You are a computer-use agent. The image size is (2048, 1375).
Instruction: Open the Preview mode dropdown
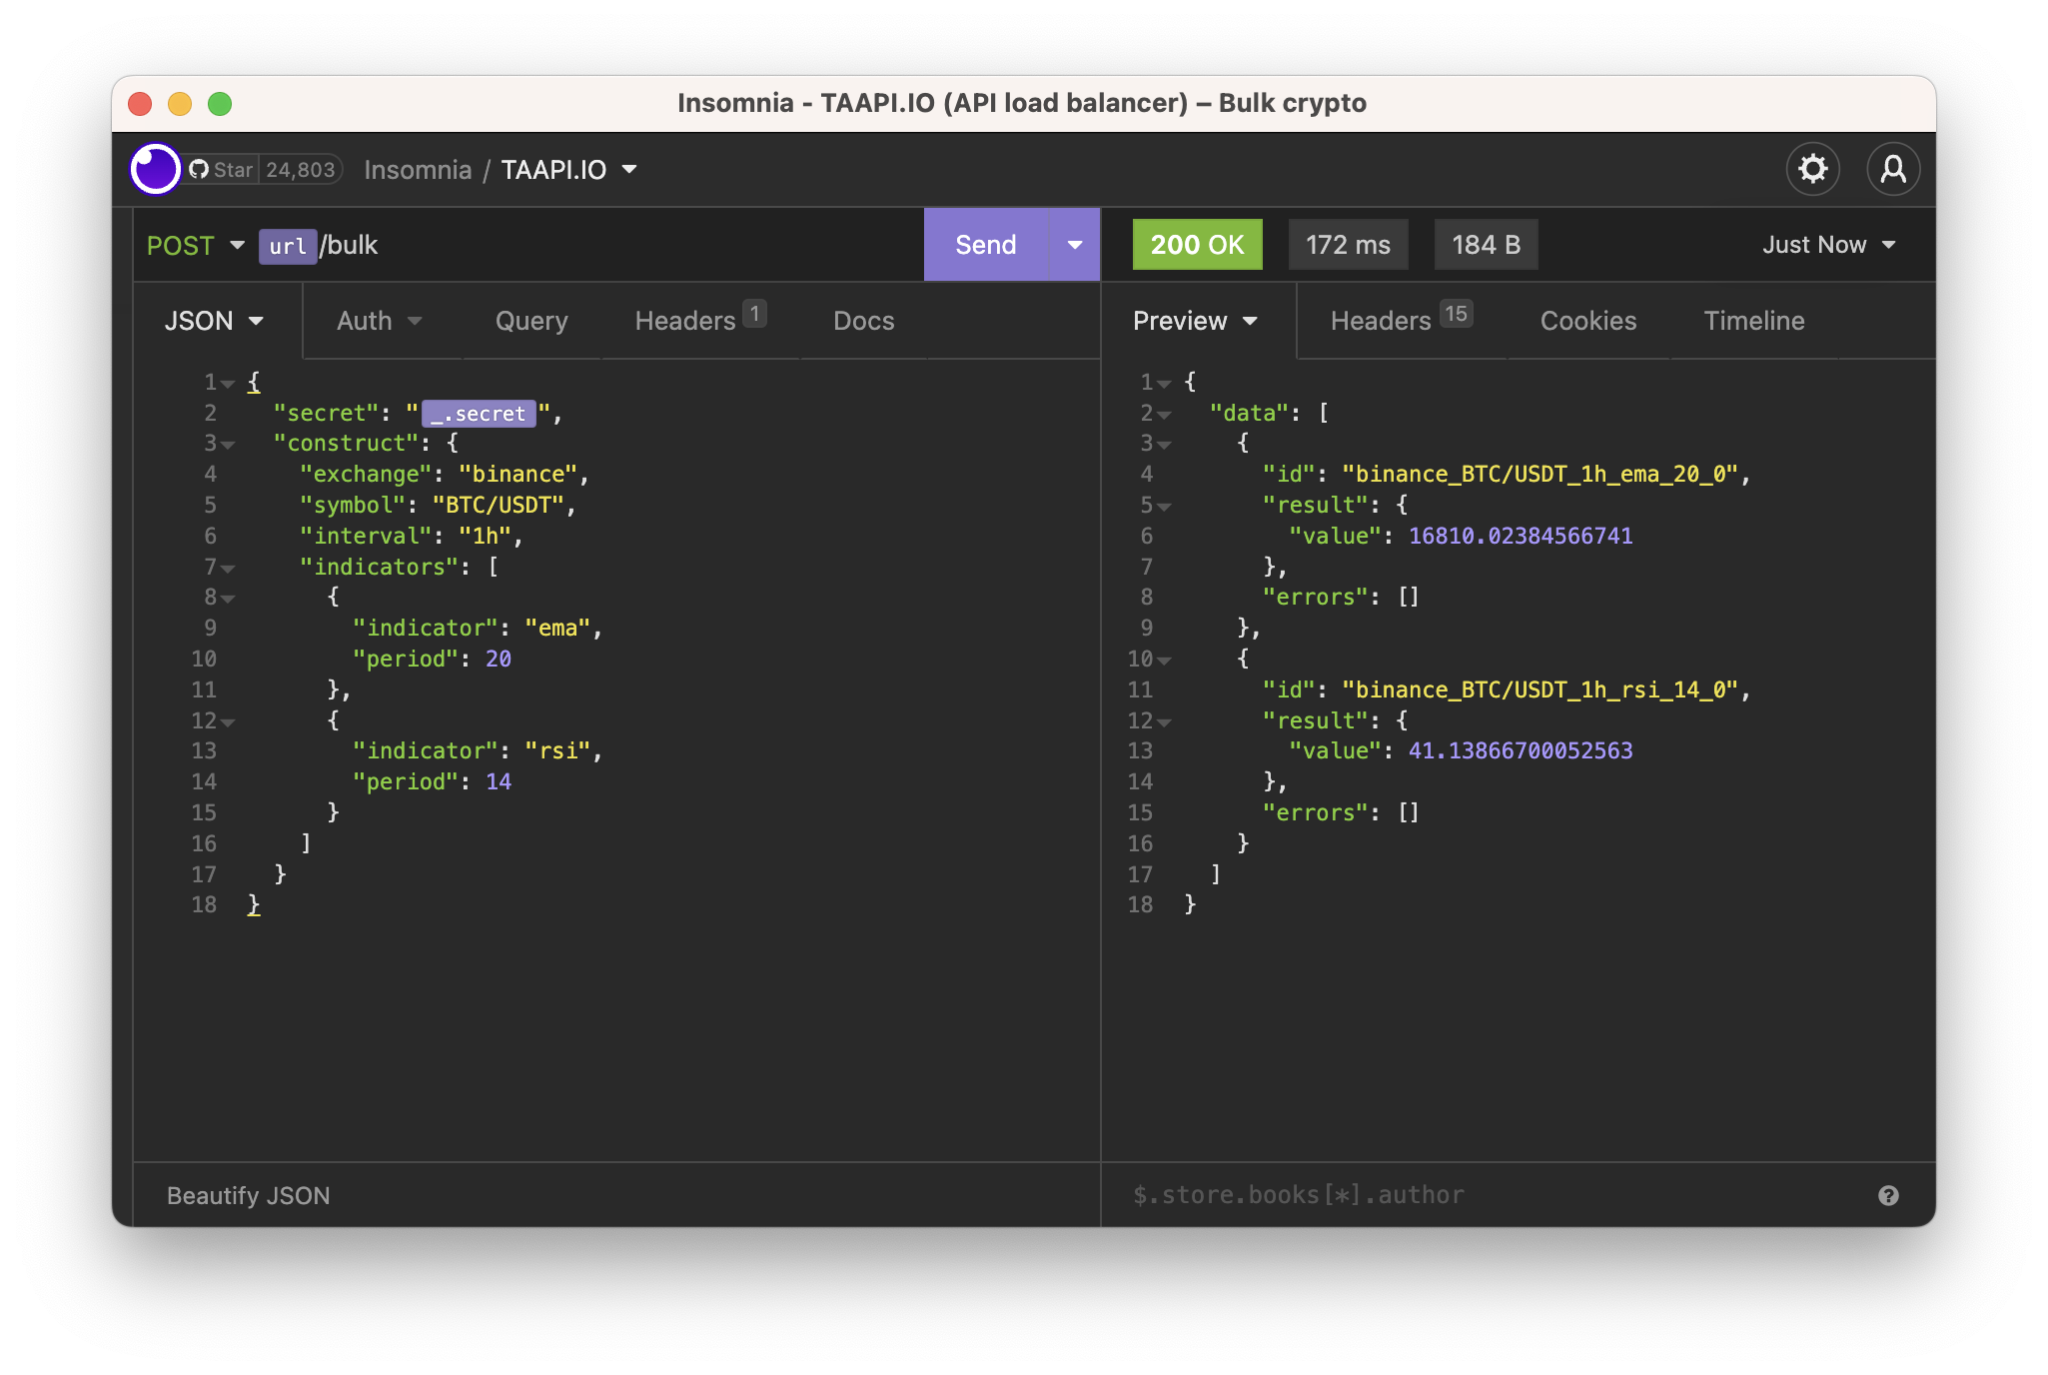point(1196,320)
